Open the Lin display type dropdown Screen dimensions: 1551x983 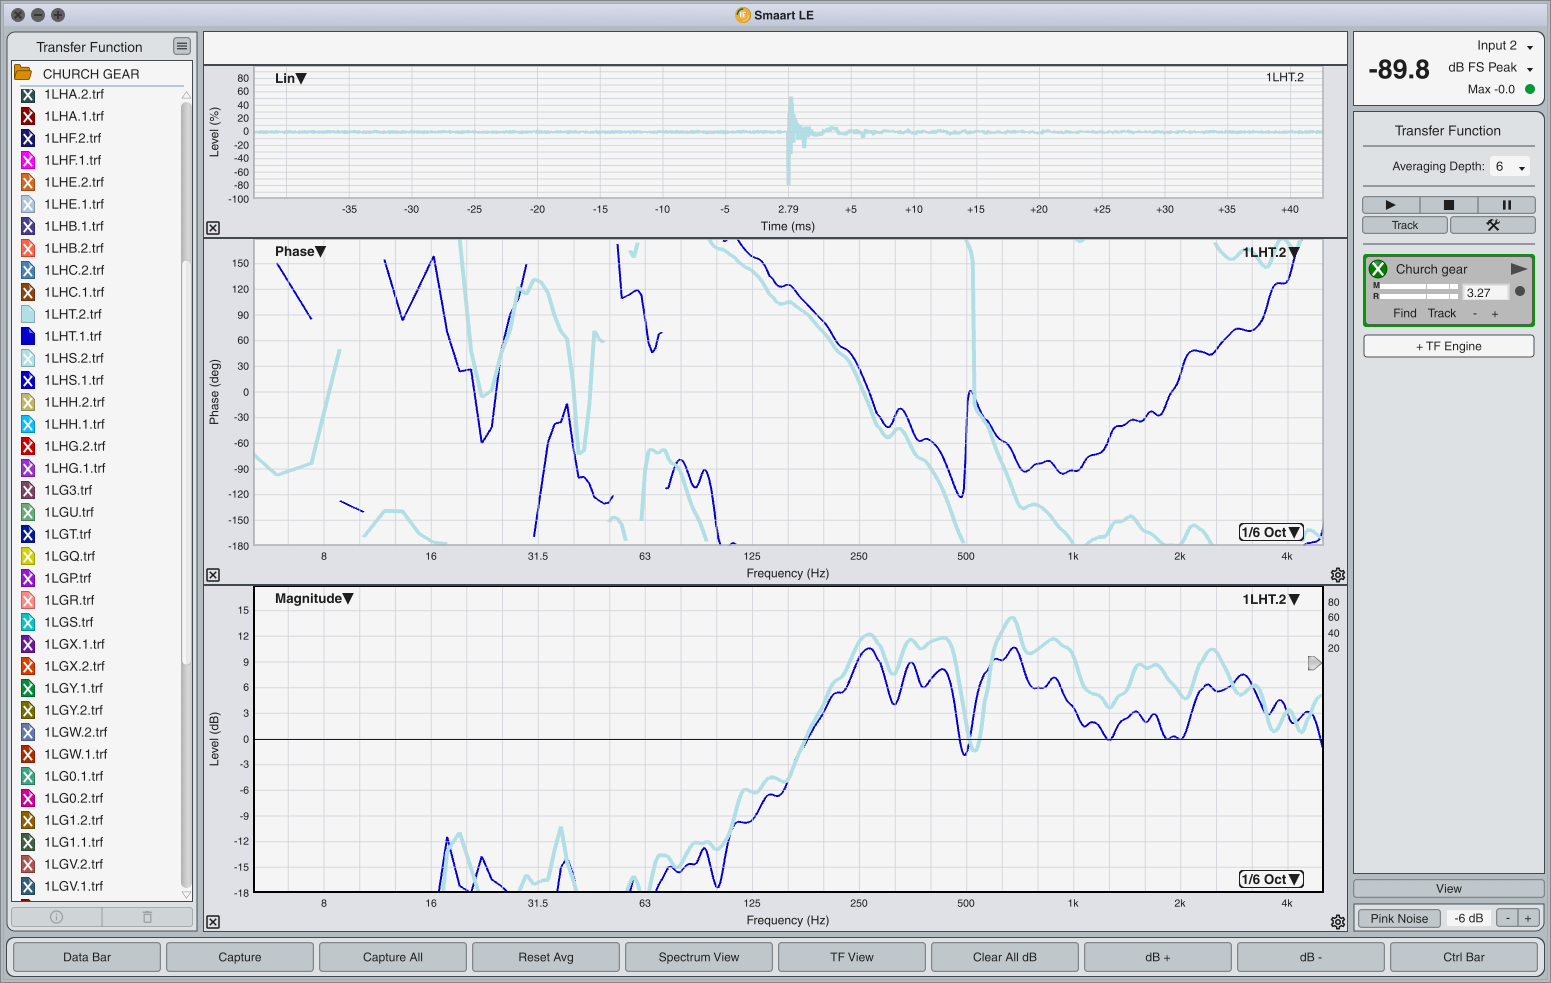tap(291, 78)
